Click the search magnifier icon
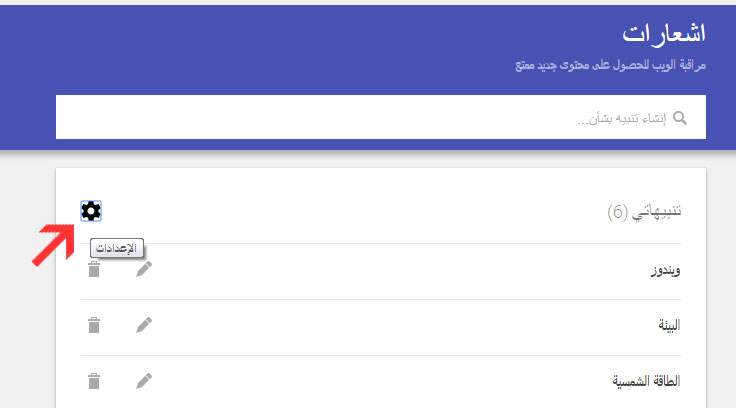The width and height of the screenshot is (736, 408). (x=681, y=118)
